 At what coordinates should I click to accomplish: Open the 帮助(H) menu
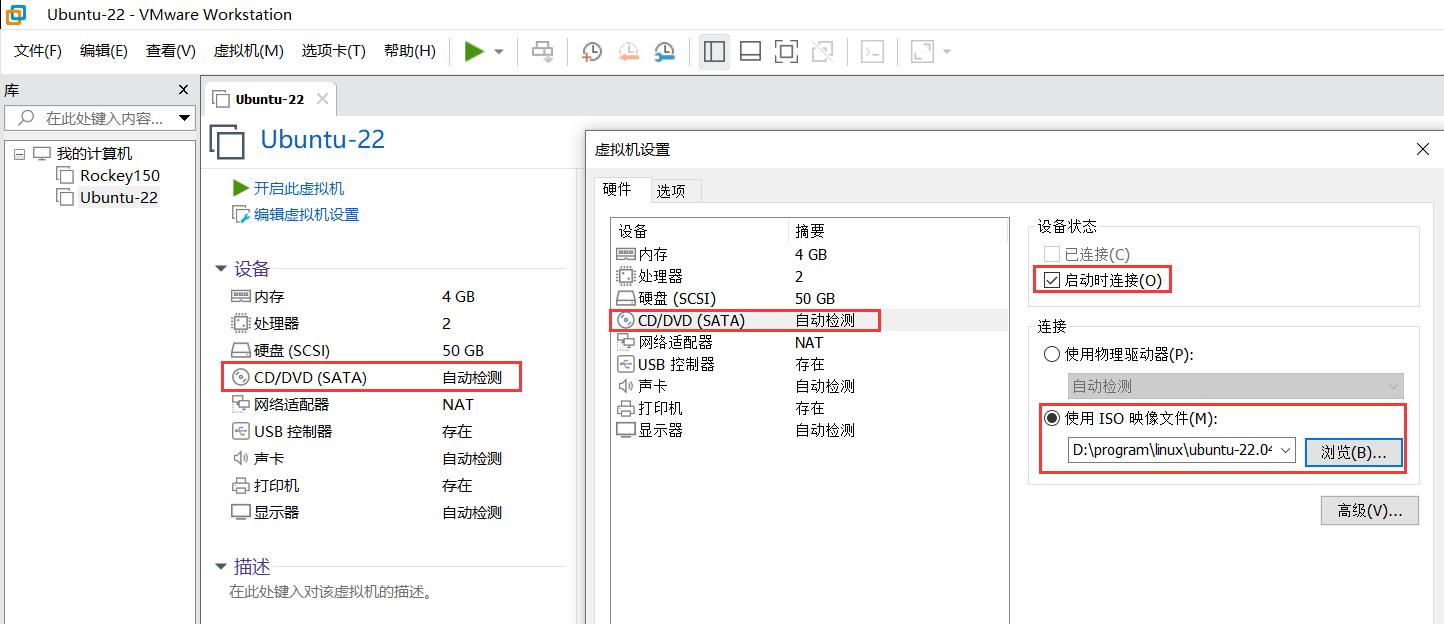(410, 51)
